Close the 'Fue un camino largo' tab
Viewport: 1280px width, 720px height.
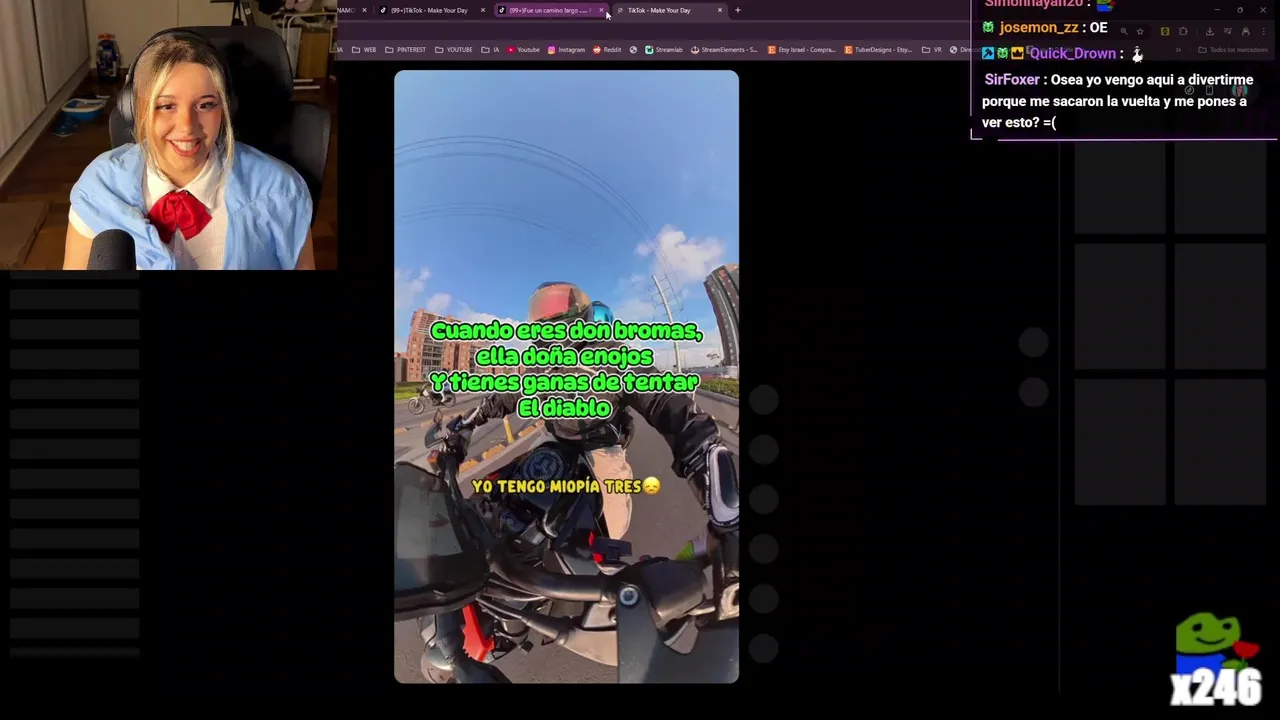tap(601, 10)
